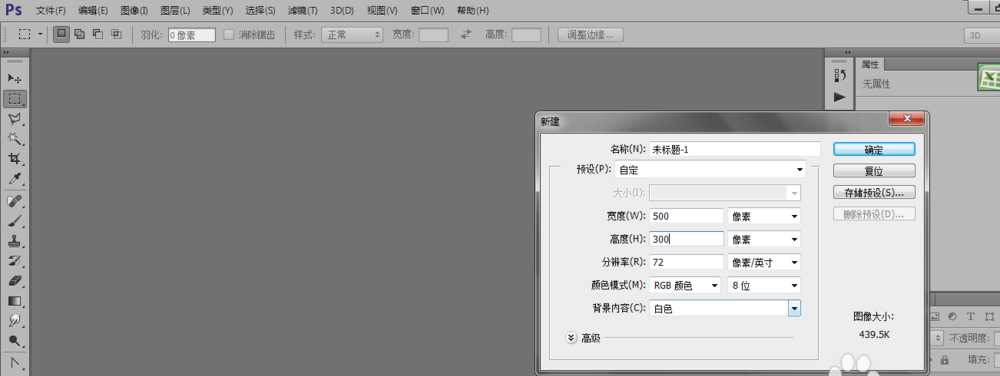The width and height of the screenshot is (1000, 376).
Task: Open the 选择(S) menu
Action: [x=260, y=11]
